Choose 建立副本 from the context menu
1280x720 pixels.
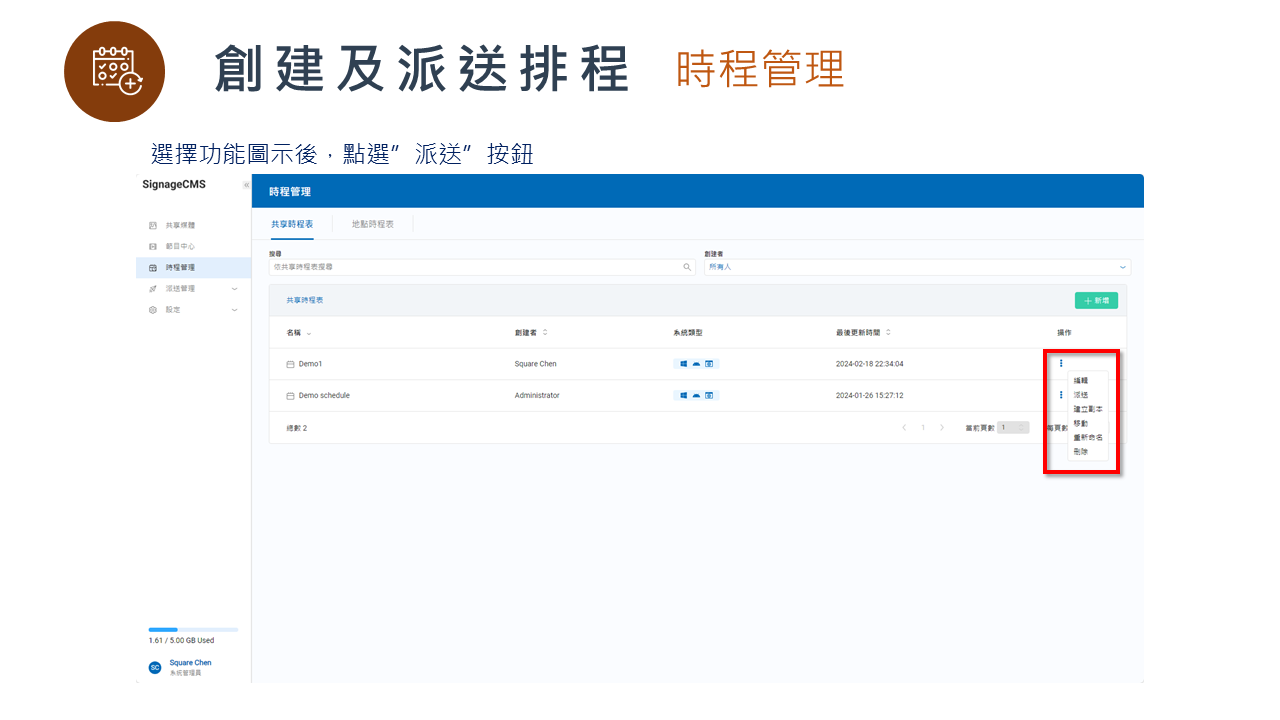tap(1088, 409)
